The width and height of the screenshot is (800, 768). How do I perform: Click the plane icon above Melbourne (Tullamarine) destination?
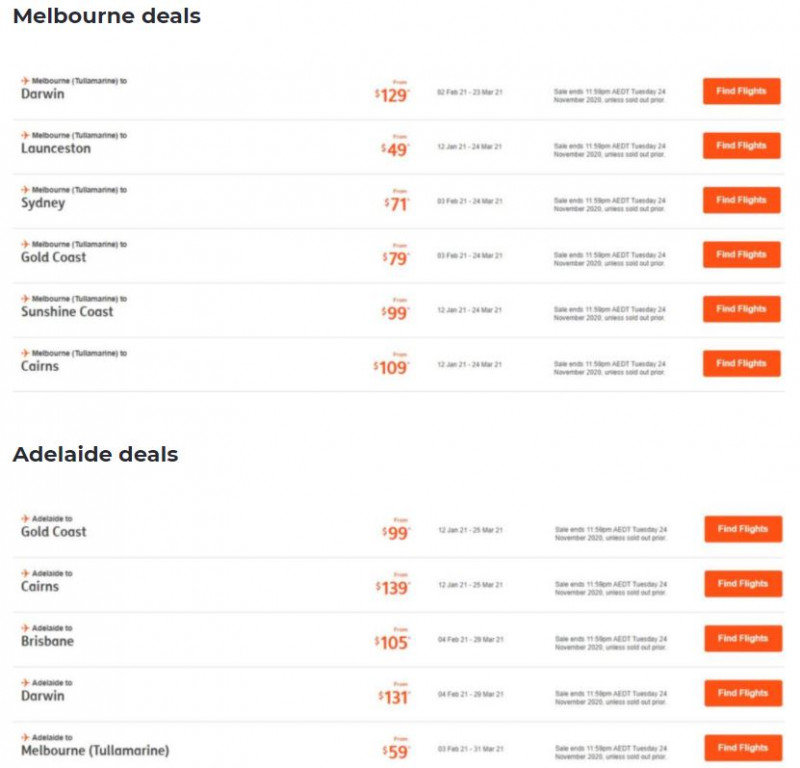click(25, 737)
